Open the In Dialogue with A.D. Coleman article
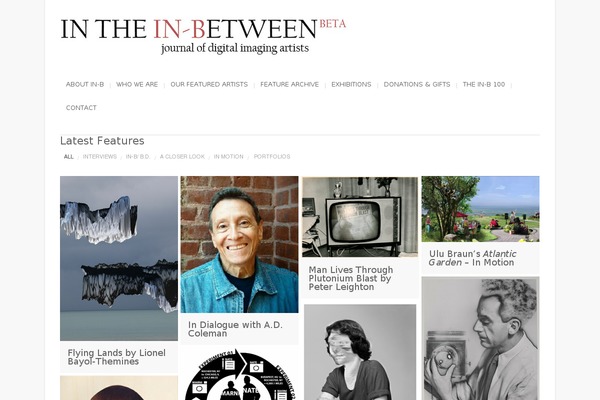Screen dimensions: 600x400 point(235,329)
